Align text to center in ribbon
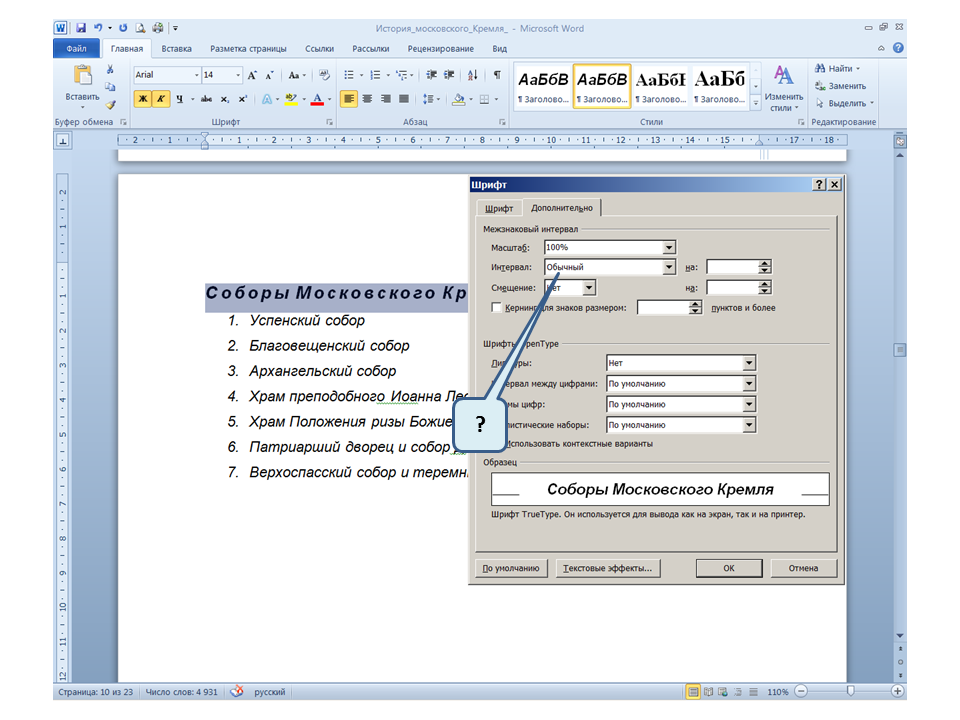 [x=367, y=99]
